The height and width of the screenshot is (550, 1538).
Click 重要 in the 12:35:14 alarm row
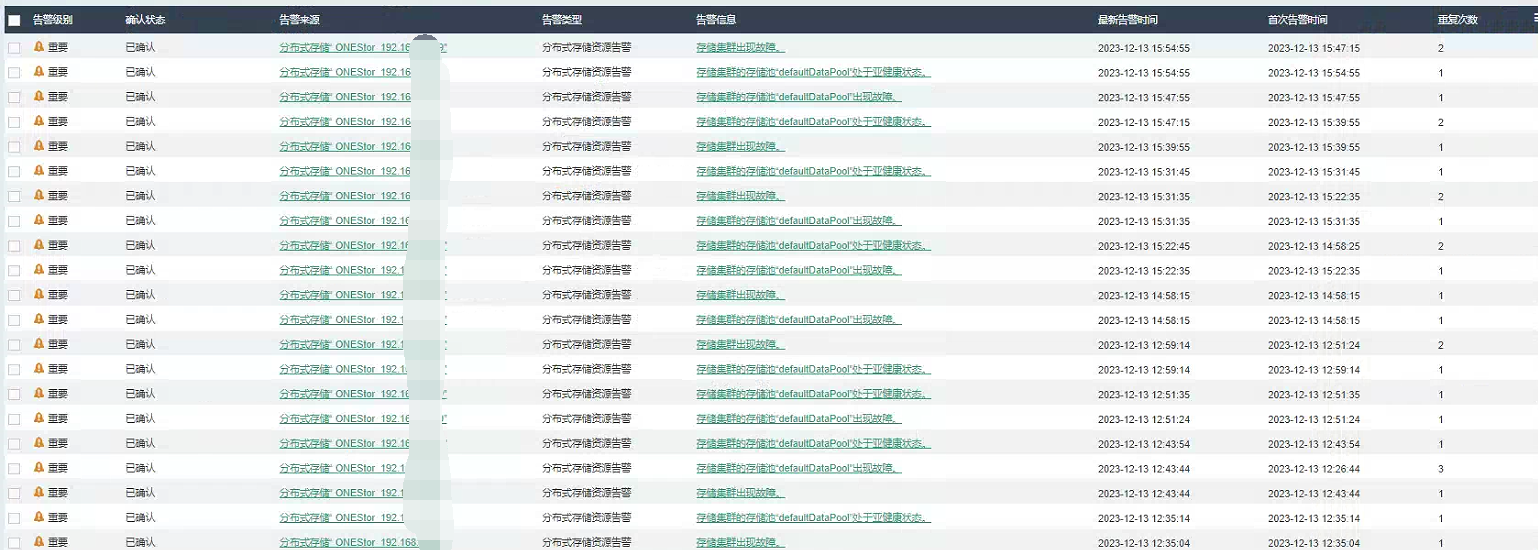click(x=58, y=517)
